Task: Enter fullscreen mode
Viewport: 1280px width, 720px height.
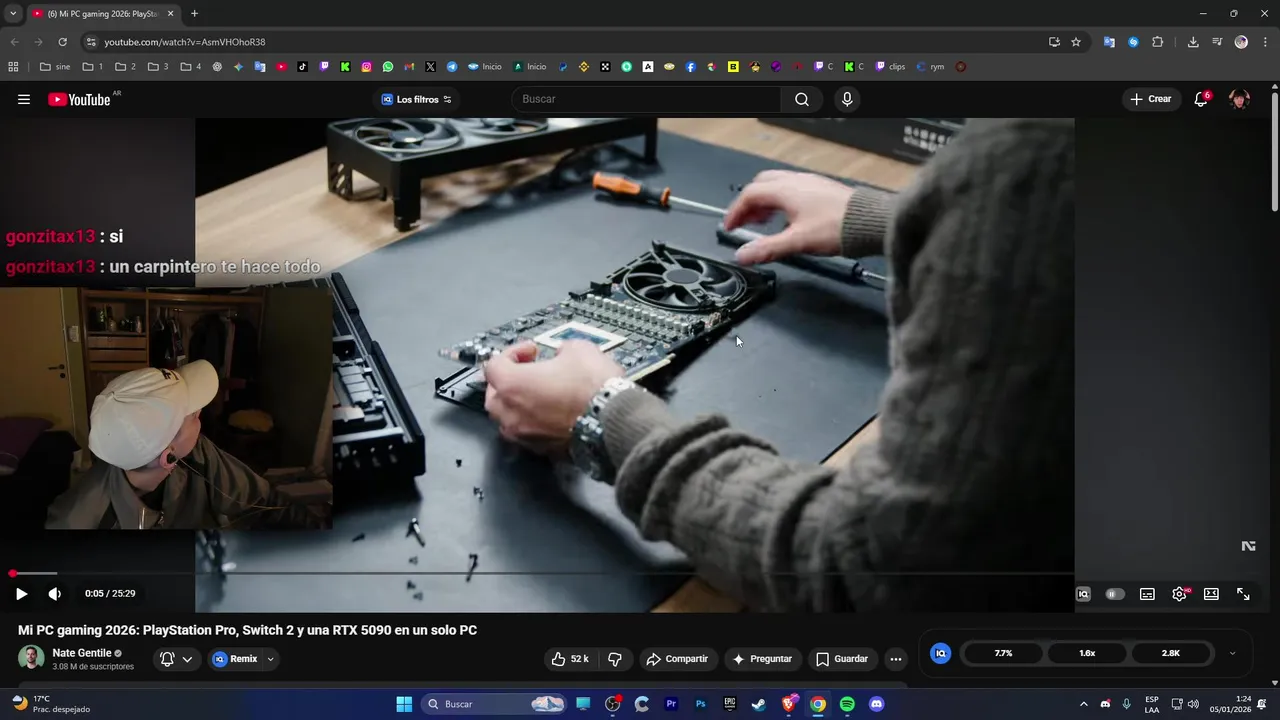Action: [1243, 594]
